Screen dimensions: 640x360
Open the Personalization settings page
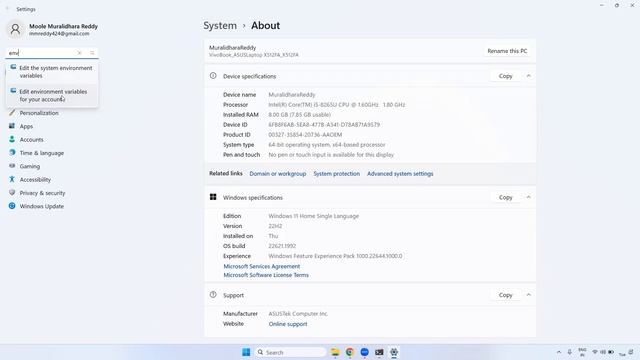[39, 113]
